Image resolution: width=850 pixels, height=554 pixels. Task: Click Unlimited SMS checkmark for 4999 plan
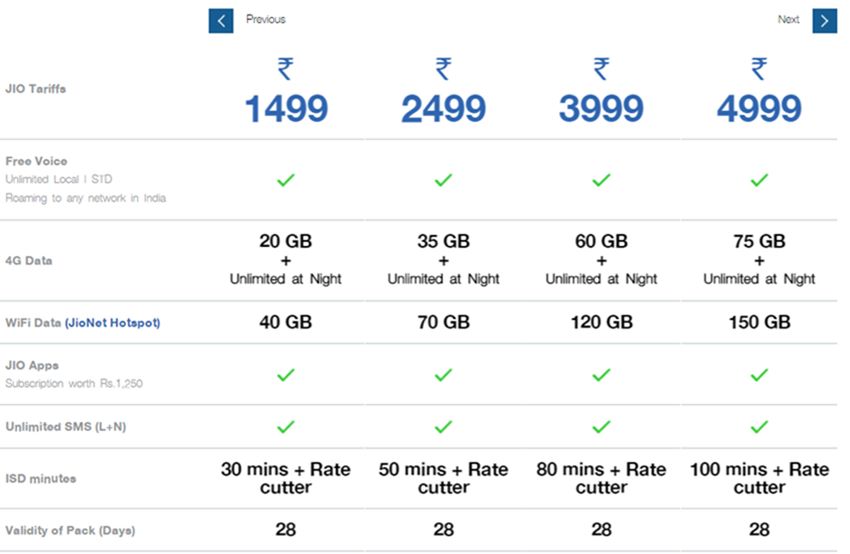pyautogui.click(x=759, y=427)
